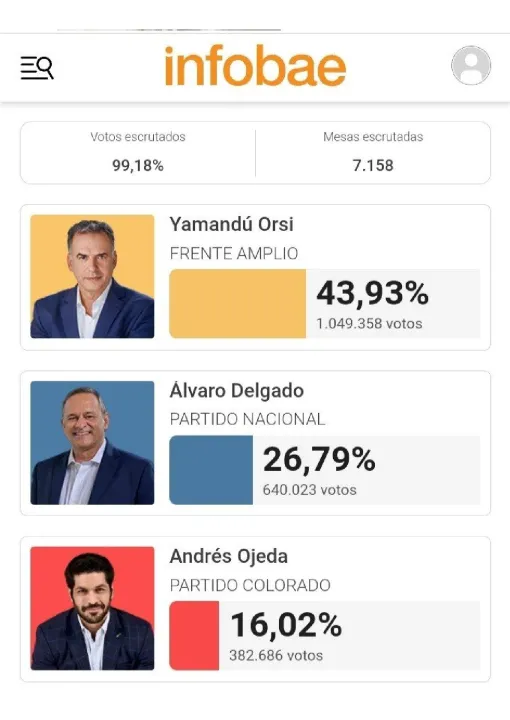Click the red Partido Colorado vote bar
Viewport: 510px width, 720px height.
[x=194, y=636]
